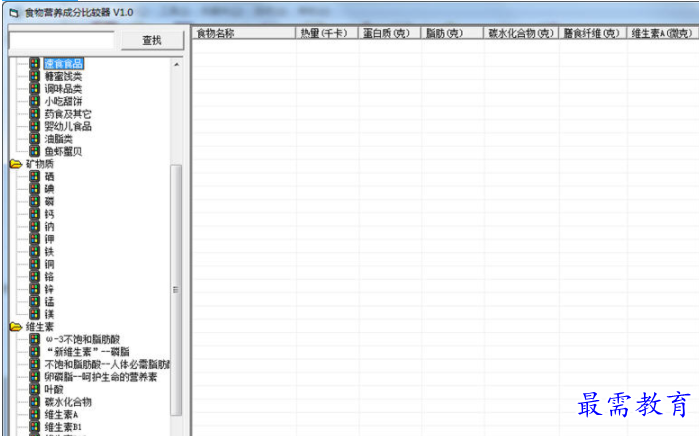Sort by the 食物名称 column header

click(x=244, y=33)
